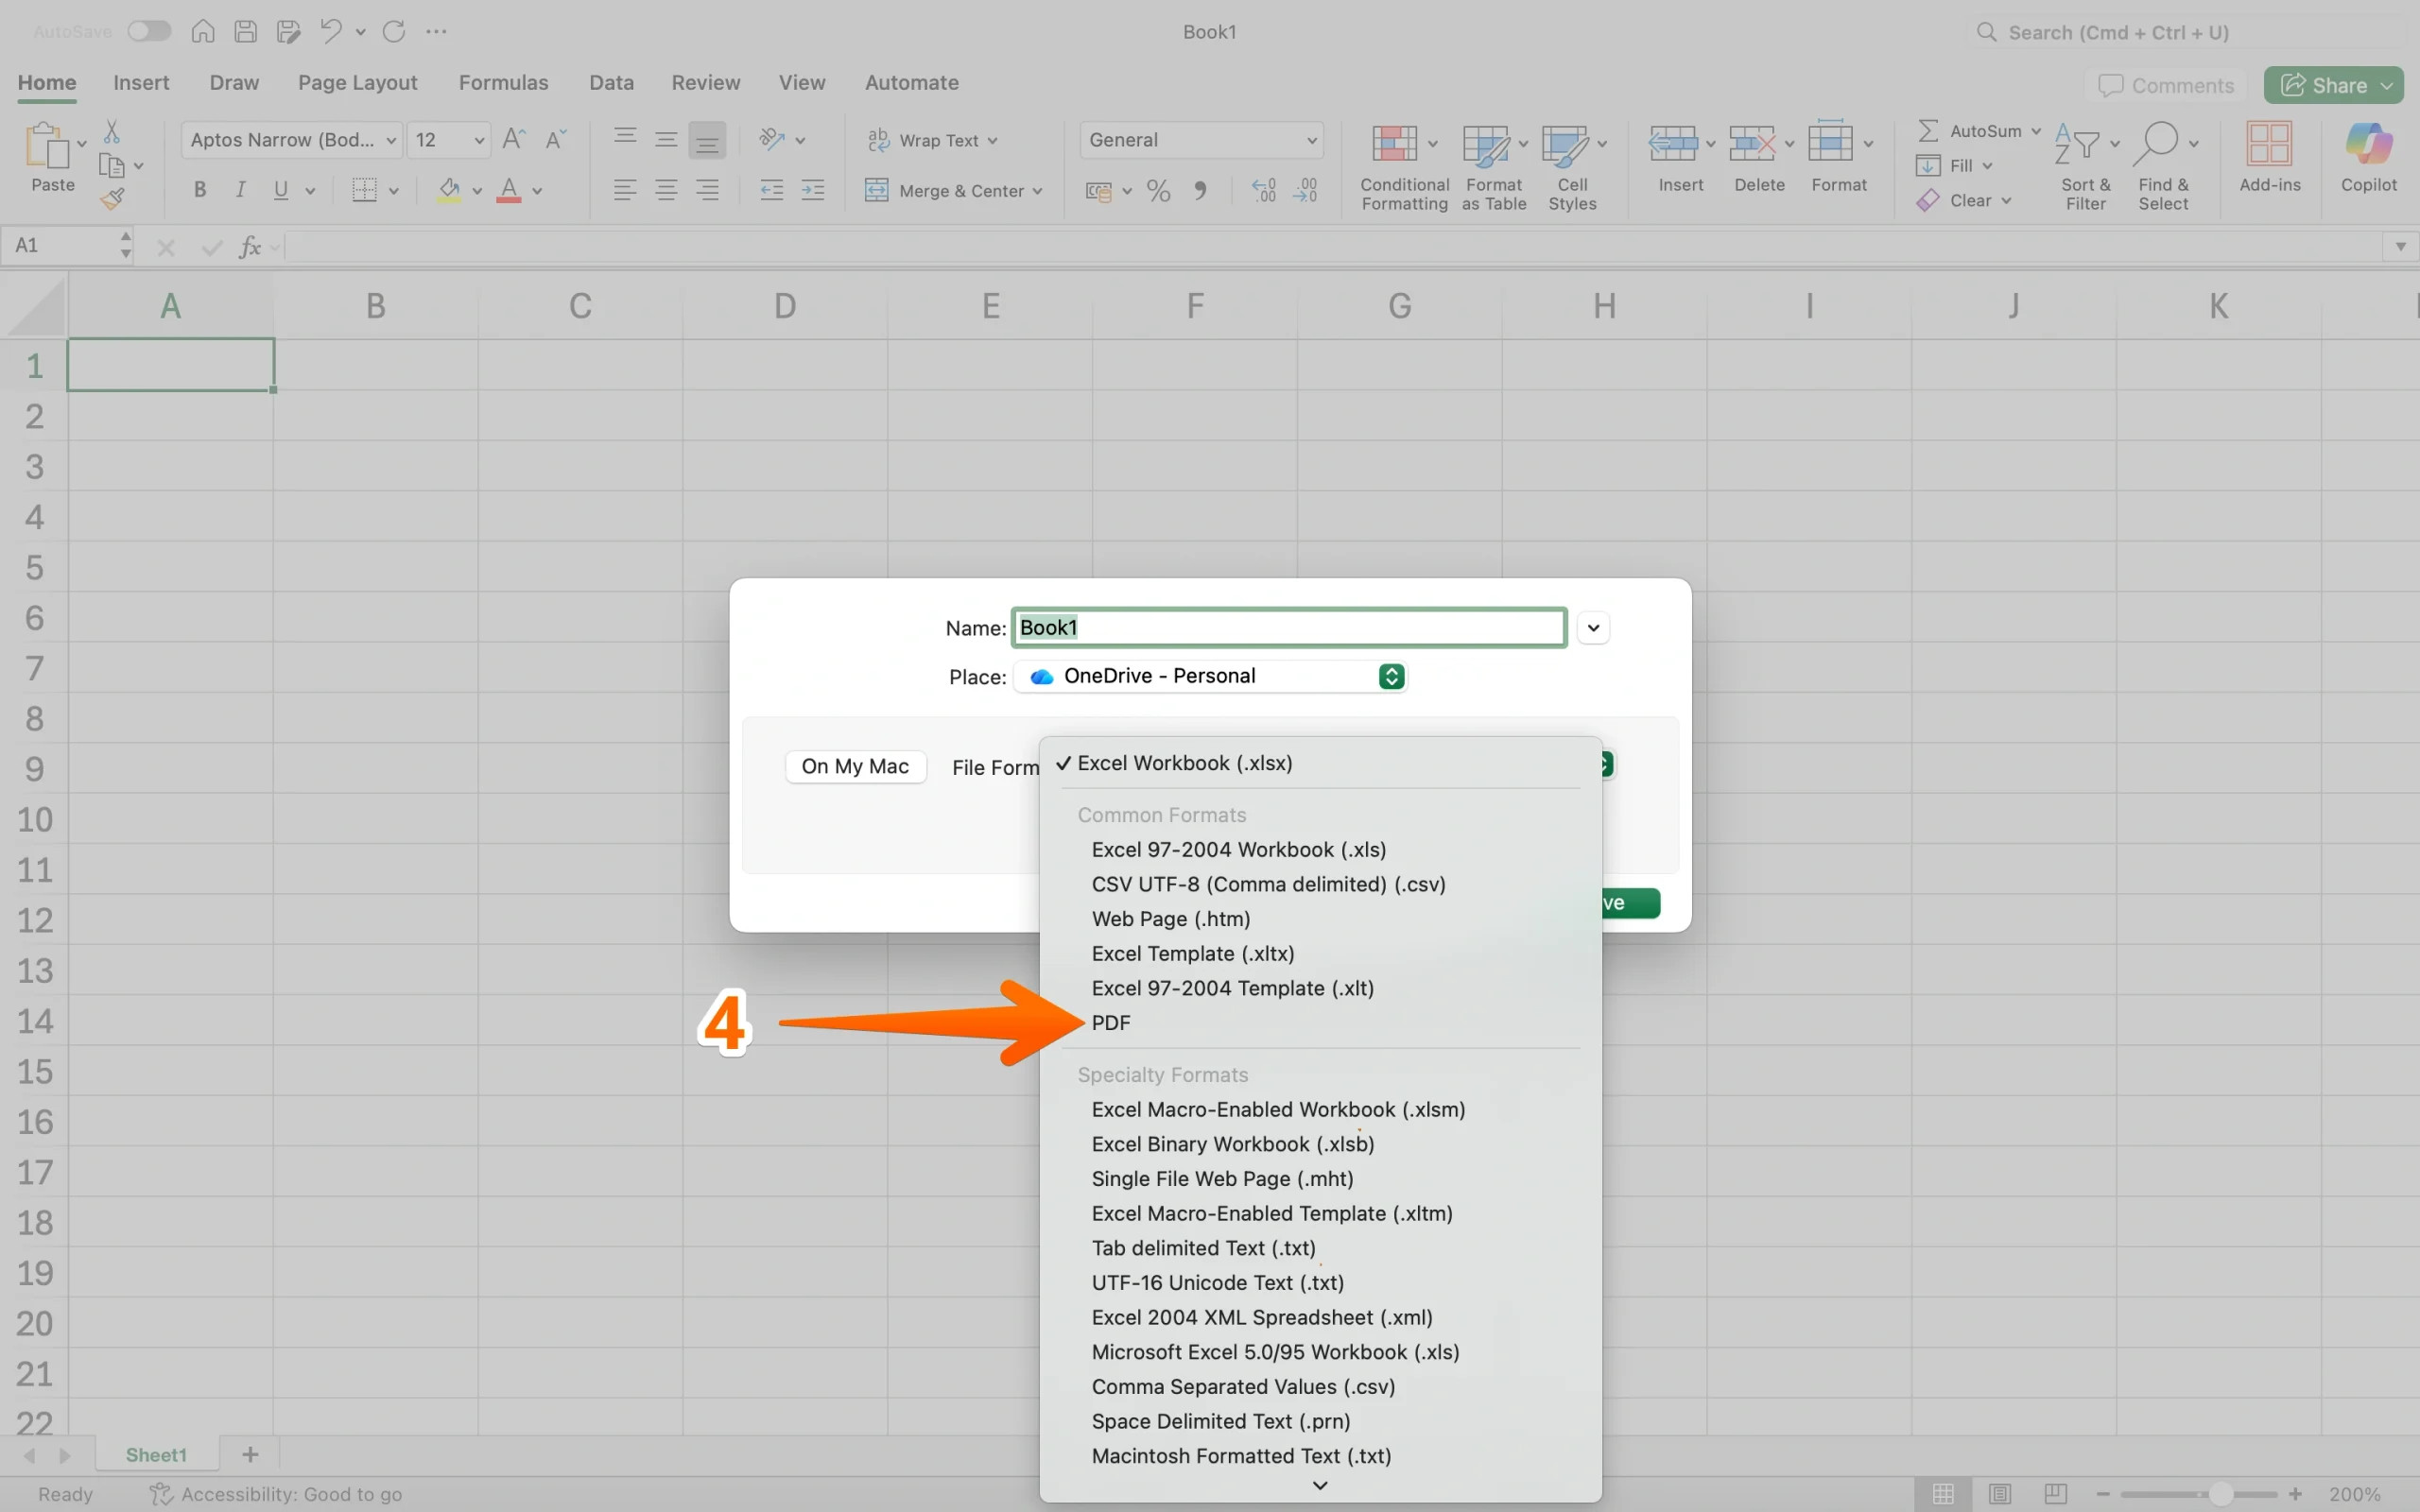Click the Name text field in save dialog
Image resolution: width=2420 pixels, height=1512 pixels.
1289,628
